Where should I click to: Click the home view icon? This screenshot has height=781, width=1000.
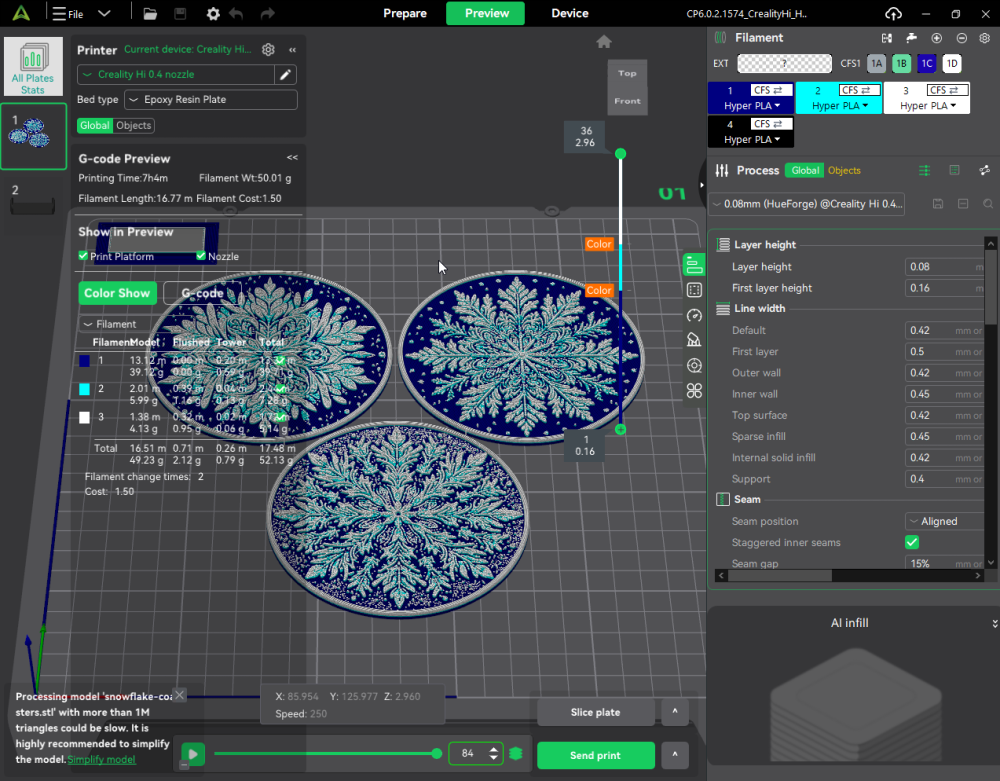(604, 42)
